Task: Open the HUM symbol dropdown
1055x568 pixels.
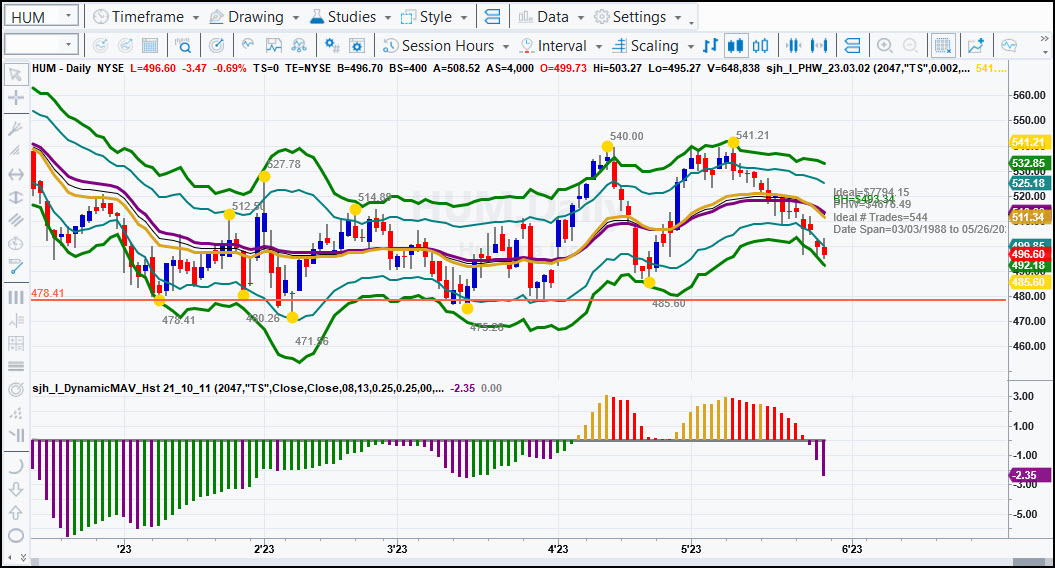Action: (68, 15)
